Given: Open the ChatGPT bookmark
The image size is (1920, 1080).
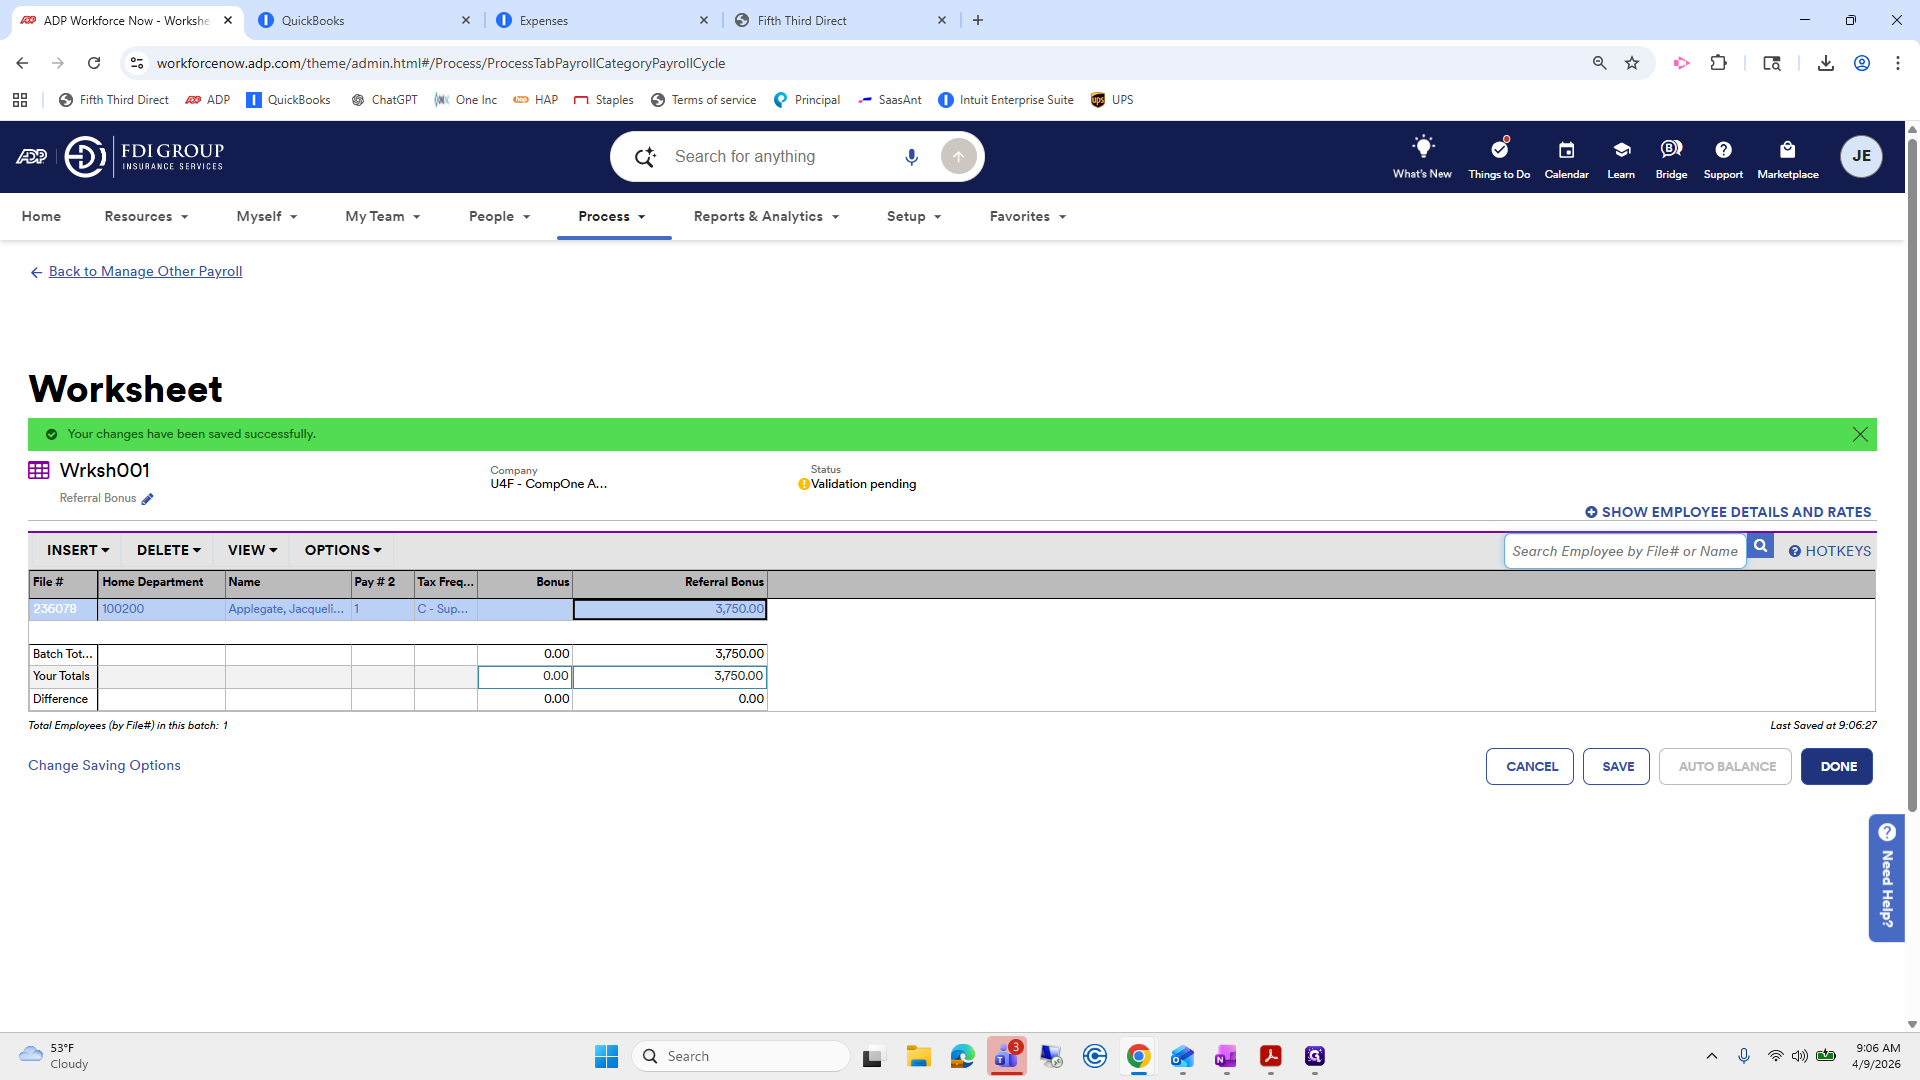Looking at the screenshot, I should pyautogui.click(x=384, y=100).
